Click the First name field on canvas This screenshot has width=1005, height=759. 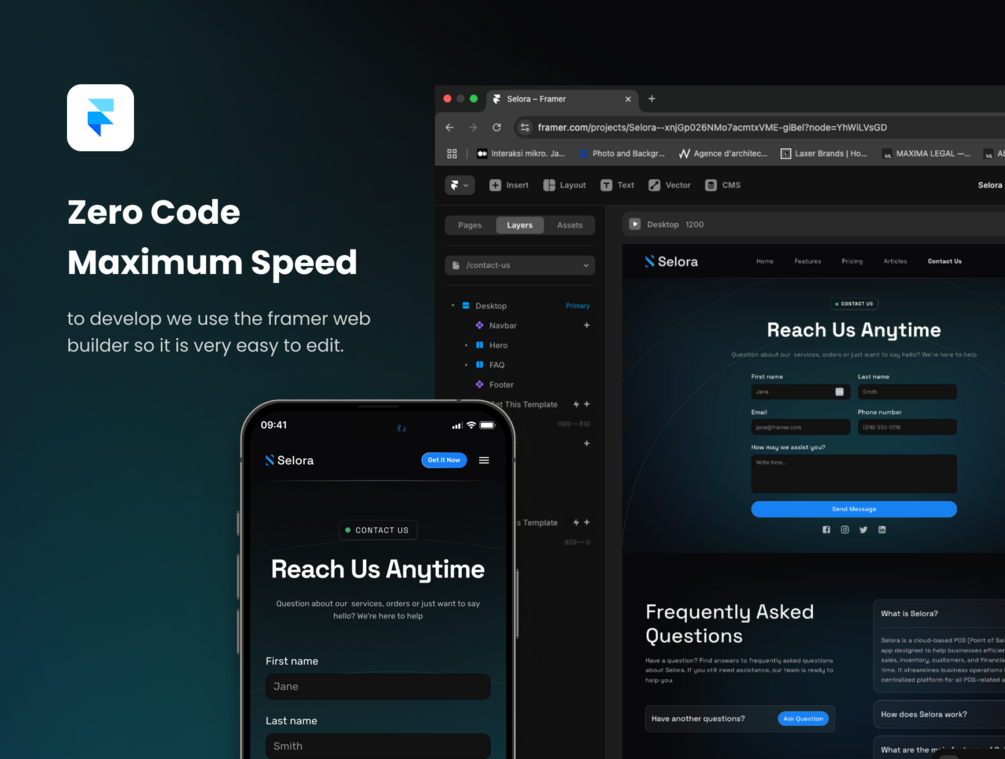click(x=801, y=392)
